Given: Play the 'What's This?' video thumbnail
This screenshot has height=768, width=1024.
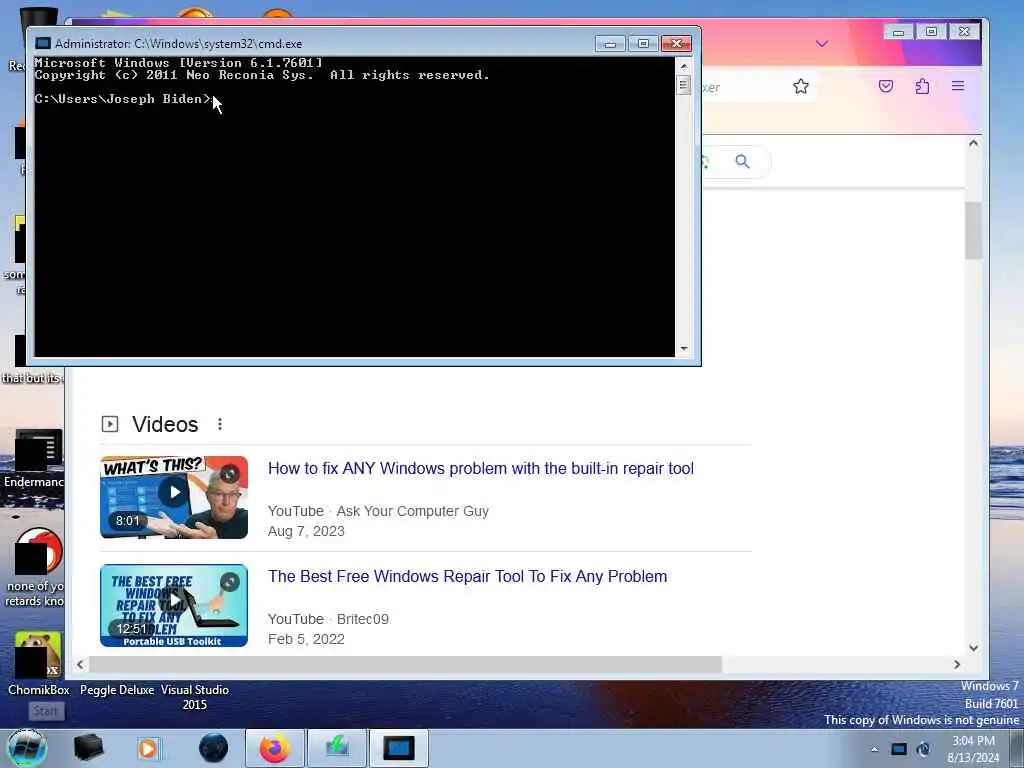Looking at the screenshot, I should point(174,497).
